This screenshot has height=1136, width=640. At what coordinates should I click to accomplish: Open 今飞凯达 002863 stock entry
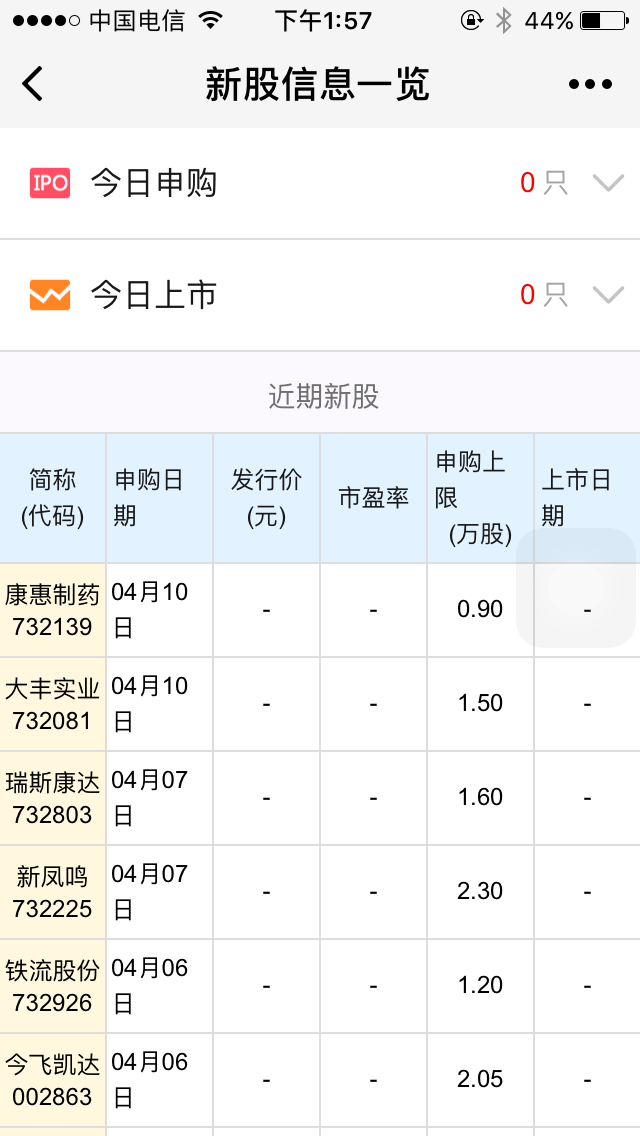(x=53, y=1080)
